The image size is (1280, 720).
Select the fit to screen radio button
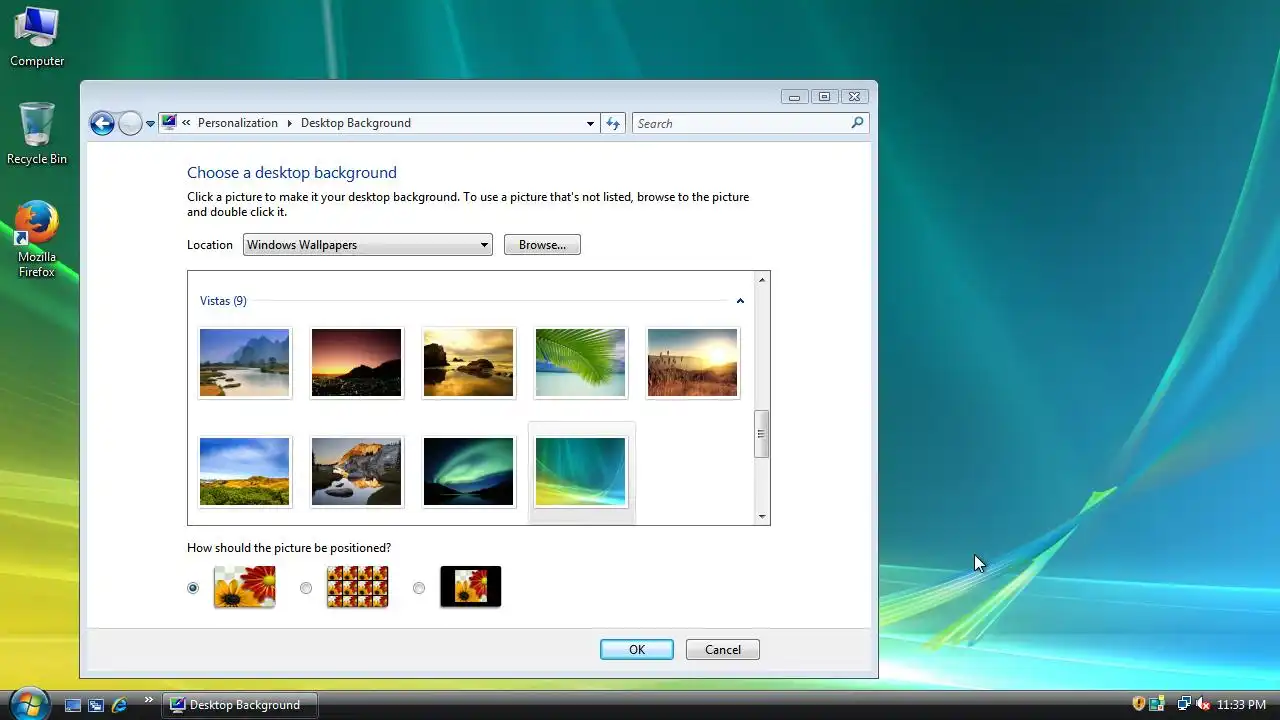pyautogui.click(x=193, y=588)
